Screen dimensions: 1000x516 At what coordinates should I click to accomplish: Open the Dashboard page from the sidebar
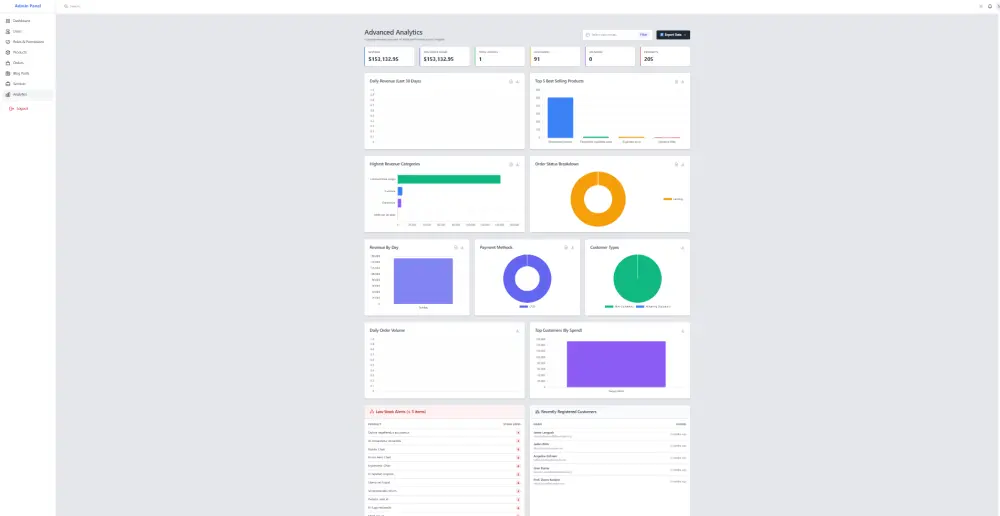point(27,21)
